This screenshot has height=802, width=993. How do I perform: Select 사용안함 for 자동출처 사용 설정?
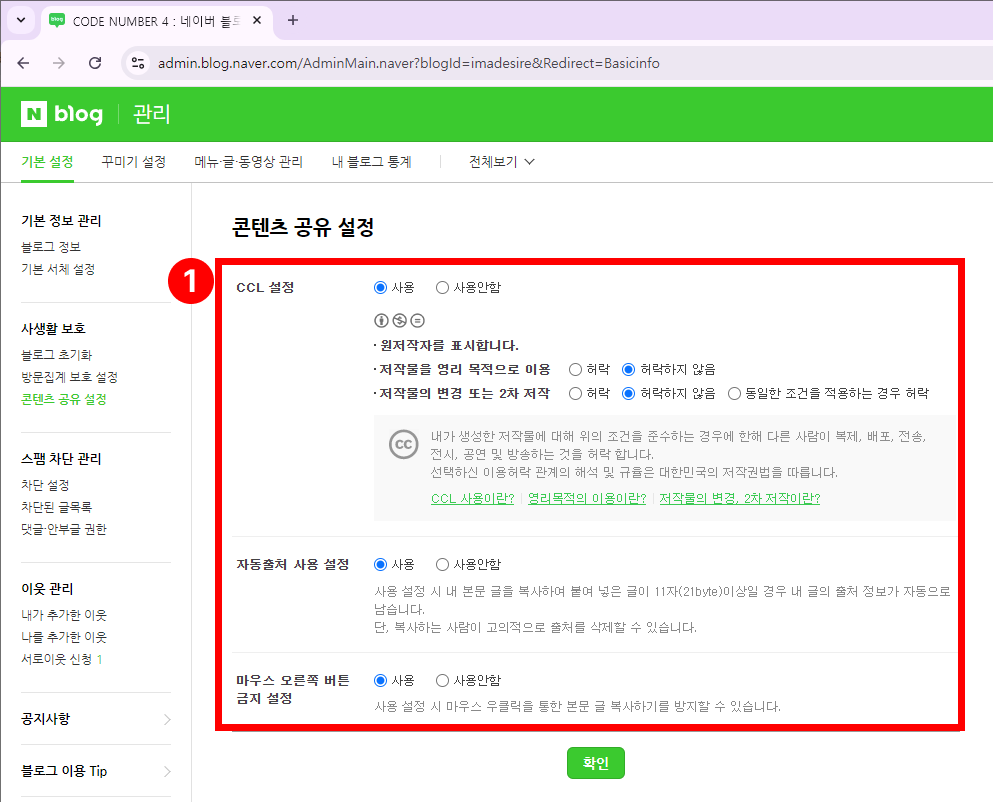tap(443, 565)
